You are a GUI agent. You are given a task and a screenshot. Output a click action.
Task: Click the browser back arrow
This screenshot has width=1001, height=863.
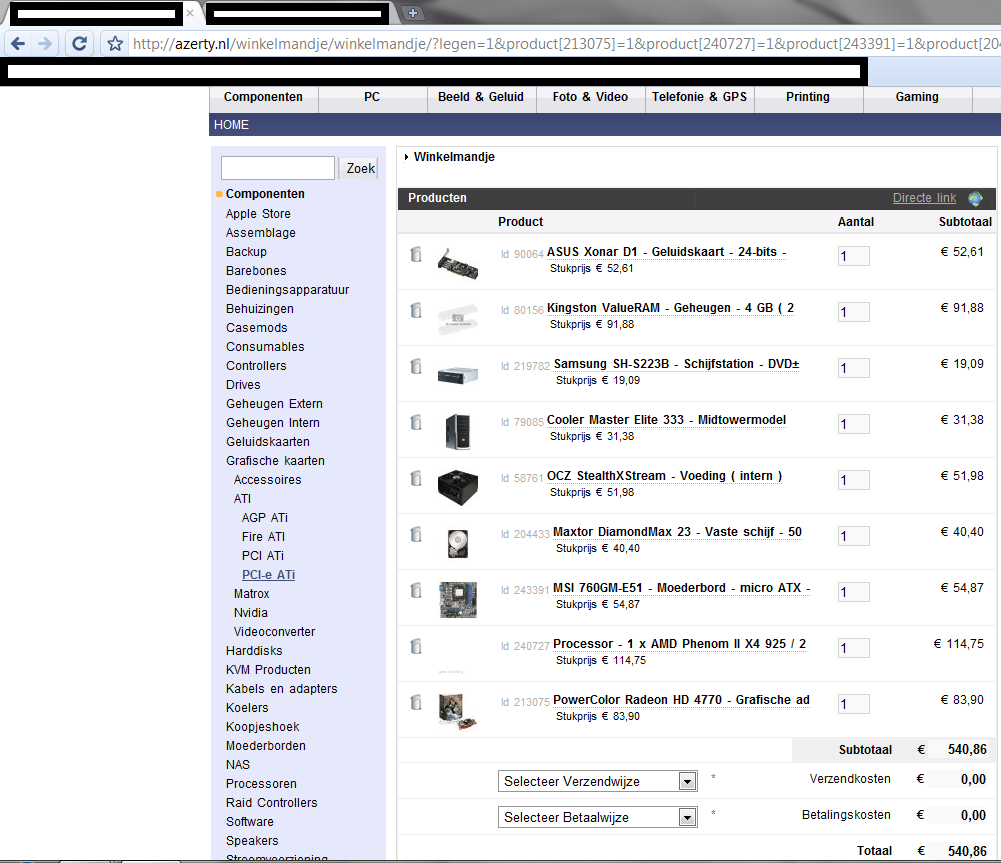pyautogui.click(x=18, y=43)
